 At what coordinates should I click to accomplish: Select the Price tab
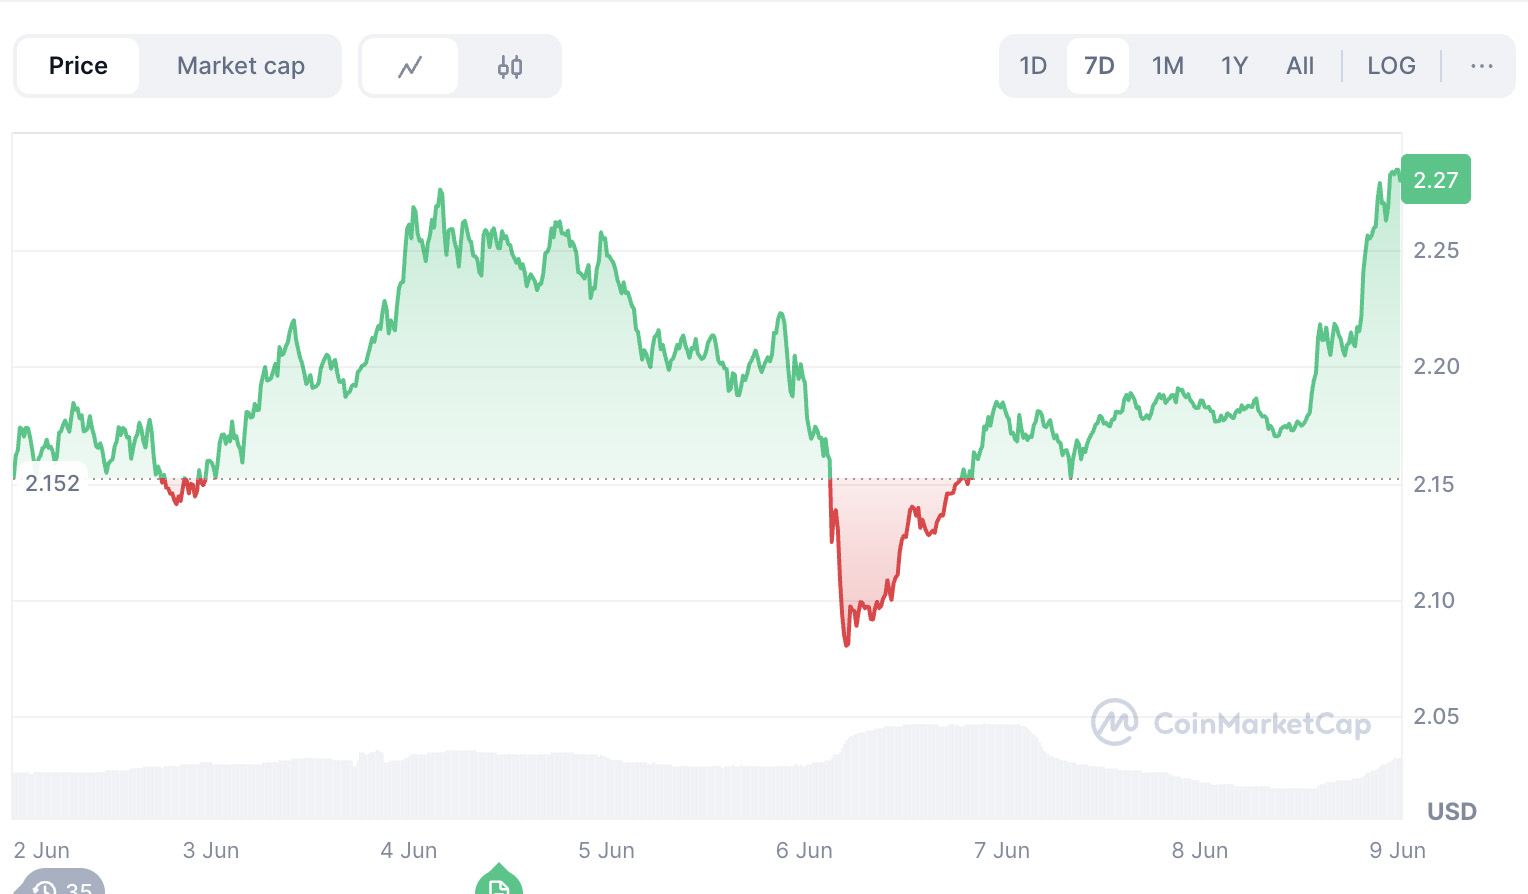(x=78, y=66)
